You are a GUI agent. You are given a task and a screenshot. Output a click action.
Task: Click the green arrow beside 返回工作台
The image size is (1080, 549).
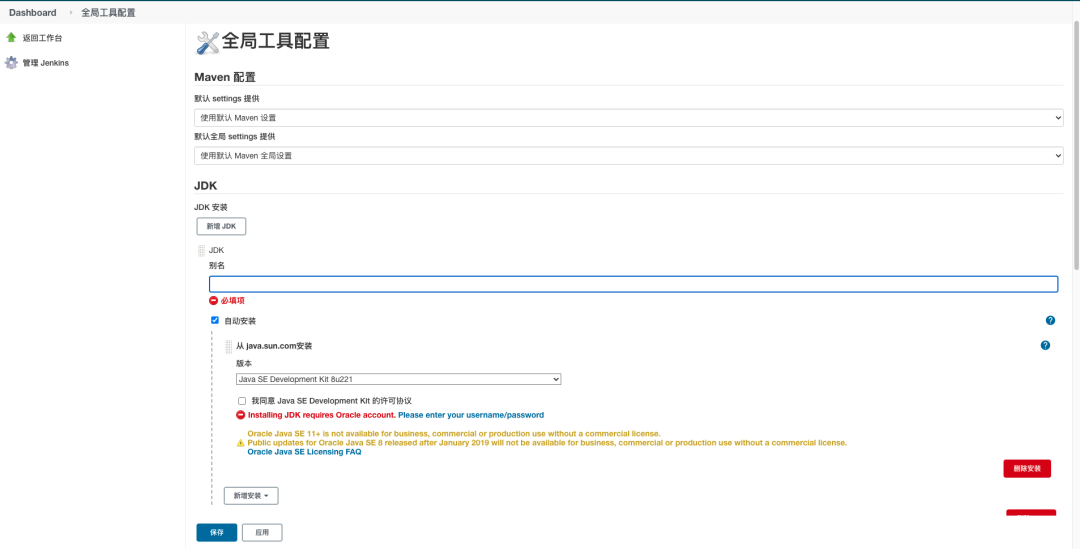coord(11,37)
